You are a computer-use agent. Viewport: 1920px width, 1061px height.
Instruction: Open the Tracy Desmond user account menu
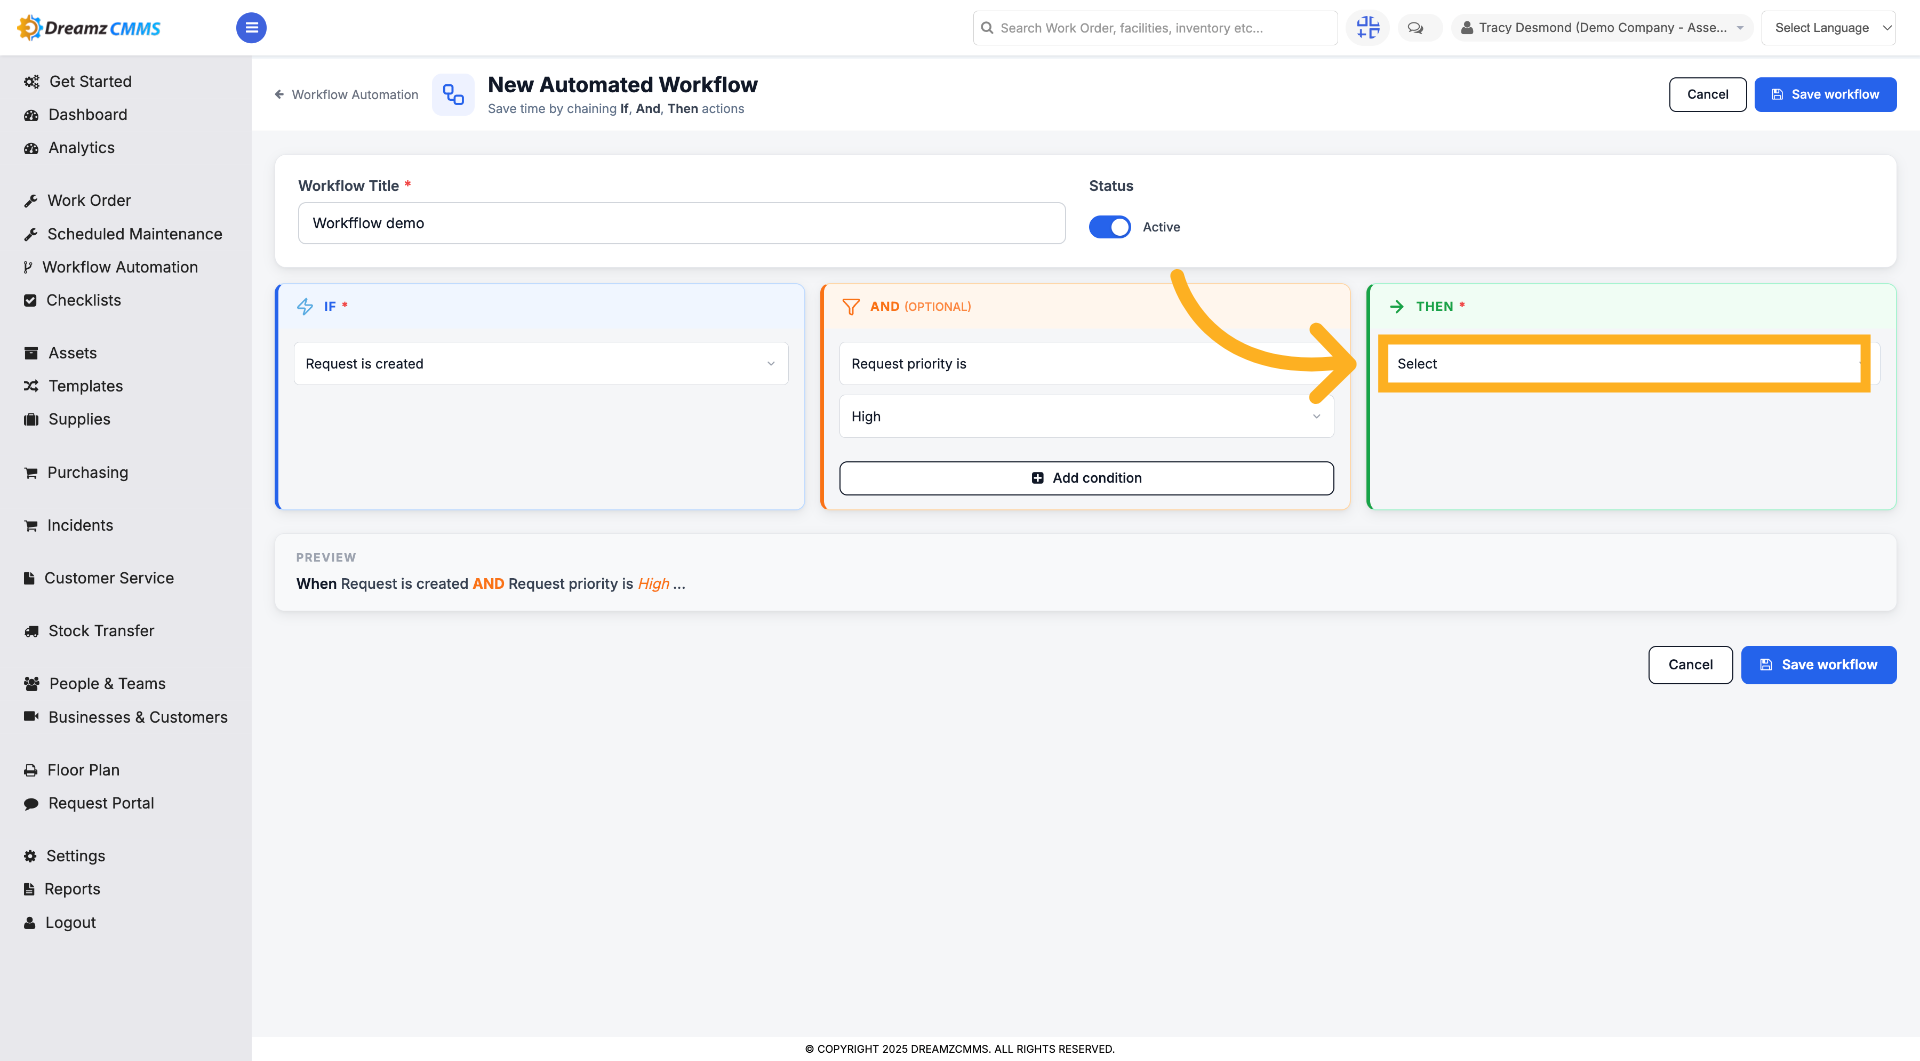pos(1603,28)
